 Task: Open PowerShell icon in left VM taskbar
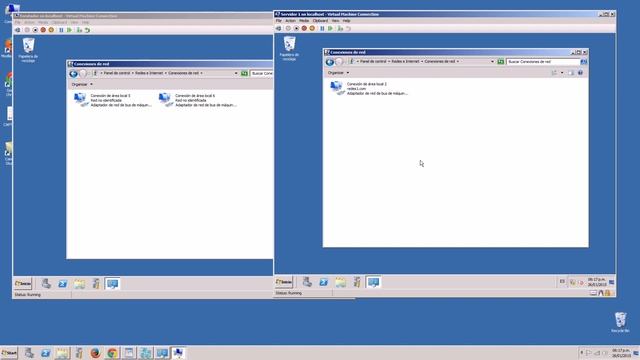pos(62,284)
